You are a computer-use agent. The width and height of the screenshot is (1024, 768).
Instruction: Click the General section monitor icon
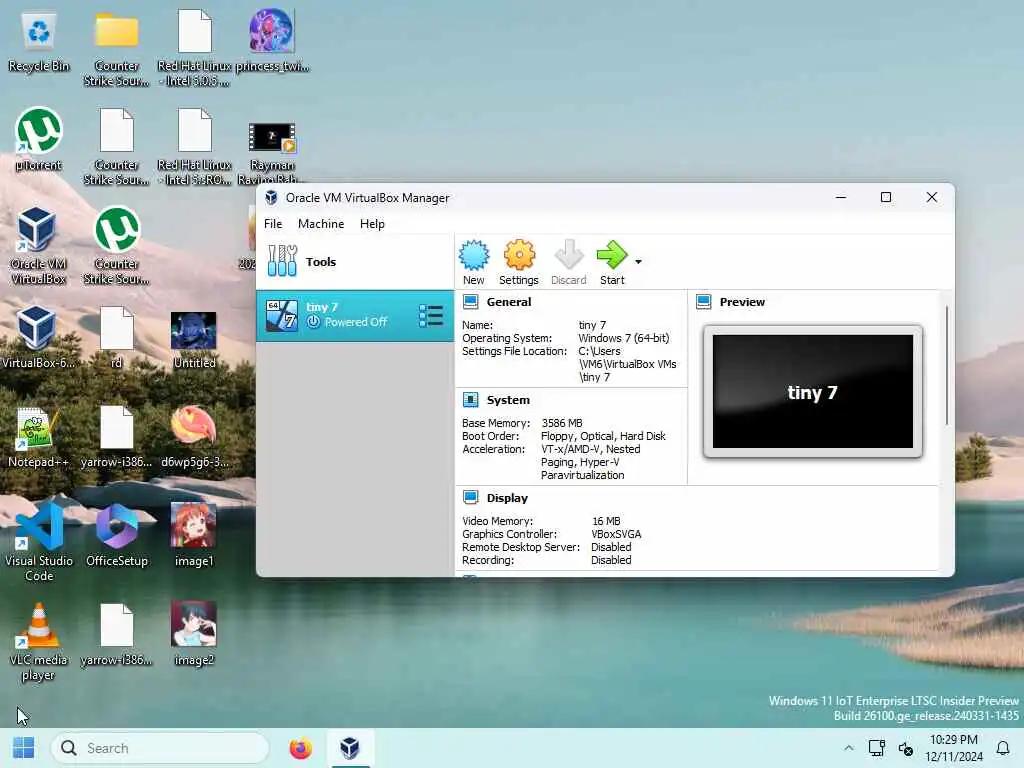tap(470, 302)
